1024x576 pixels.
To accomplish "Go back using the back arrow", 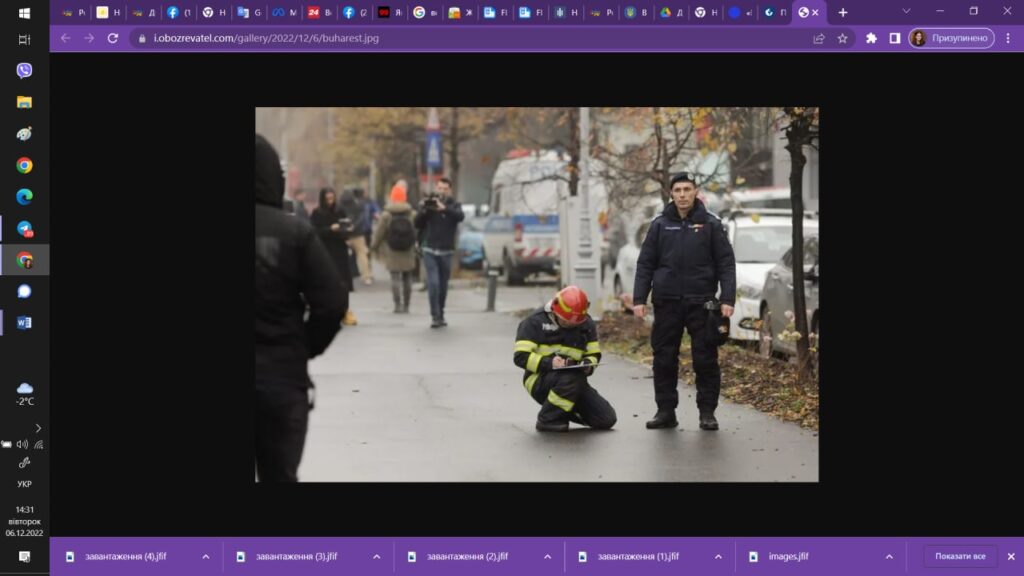I will tap(65, 38).
